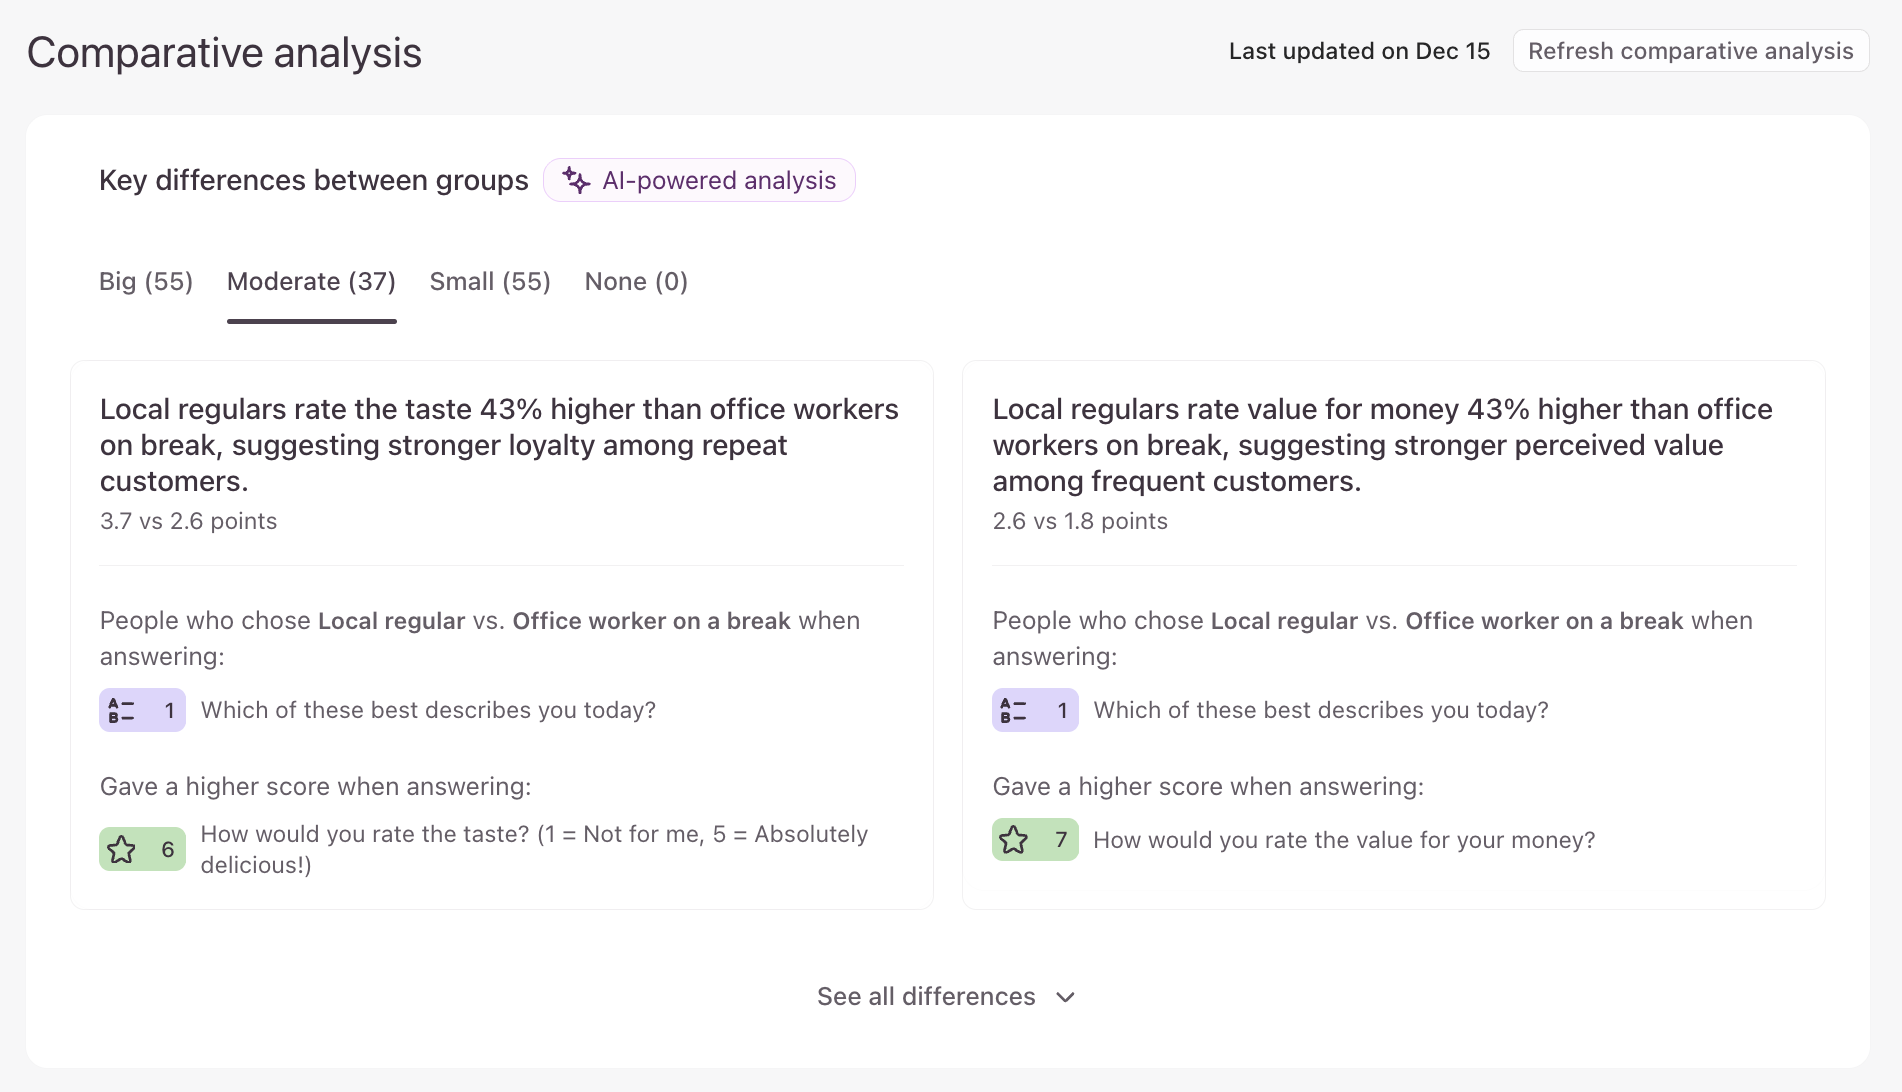This screenshot has width=1902, height=1092.
Task: Click question 1 text in right card
Action: [1320, 710]
